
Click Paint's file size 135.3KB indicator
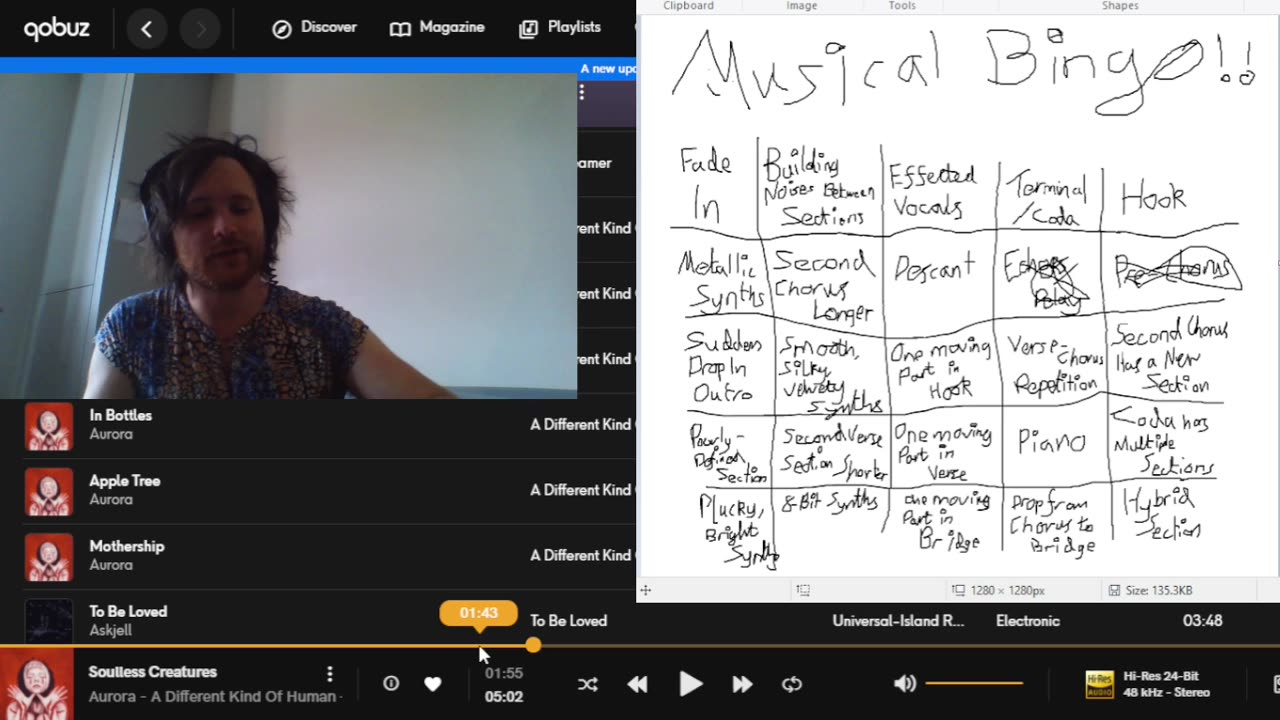click(1150, 591)
